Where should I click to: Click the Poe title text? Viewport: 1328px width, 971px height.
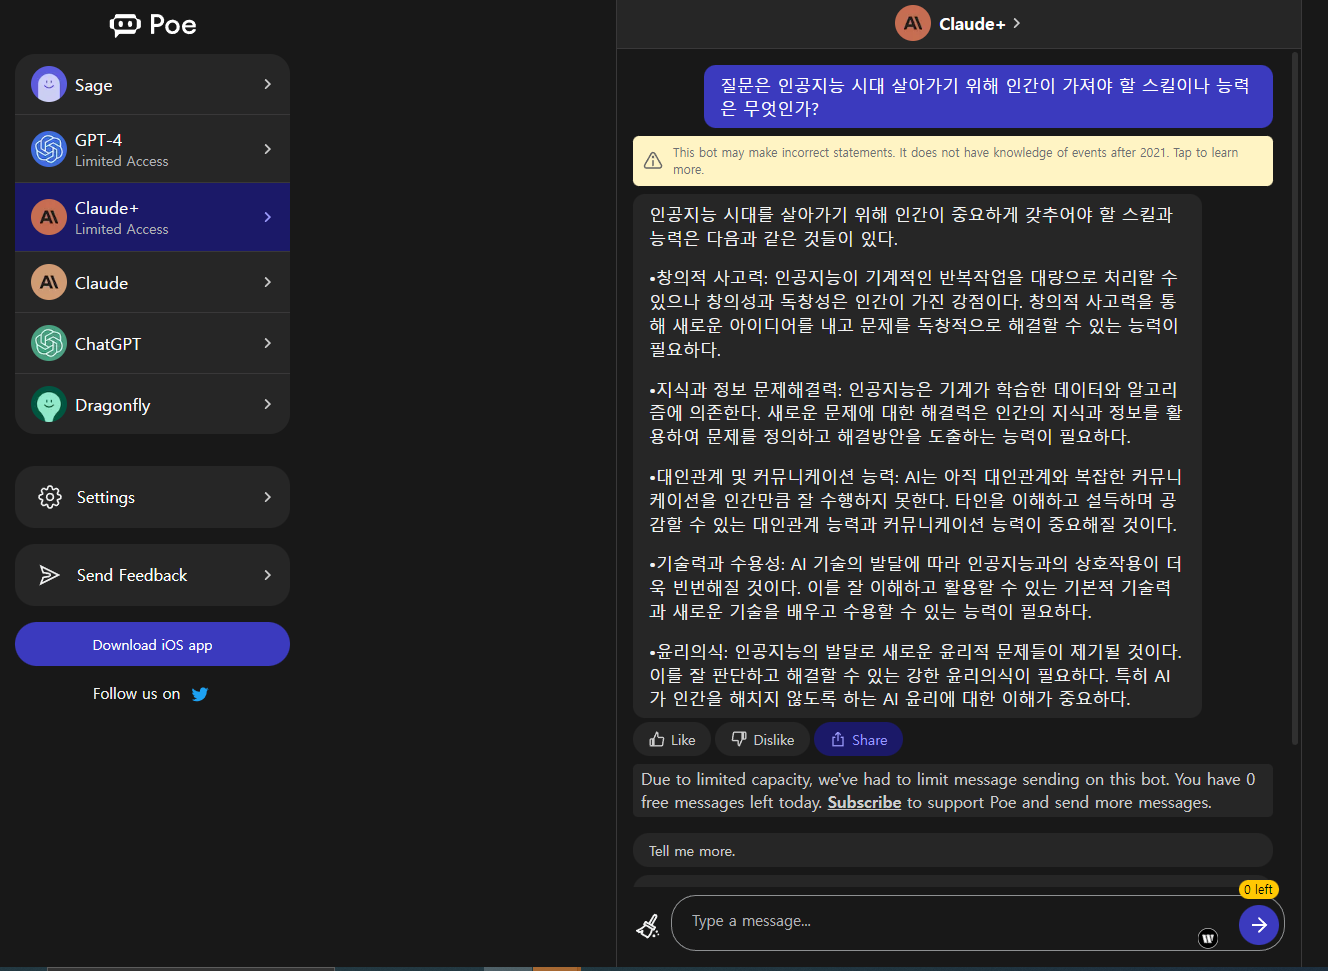click(x=173, y=25)
